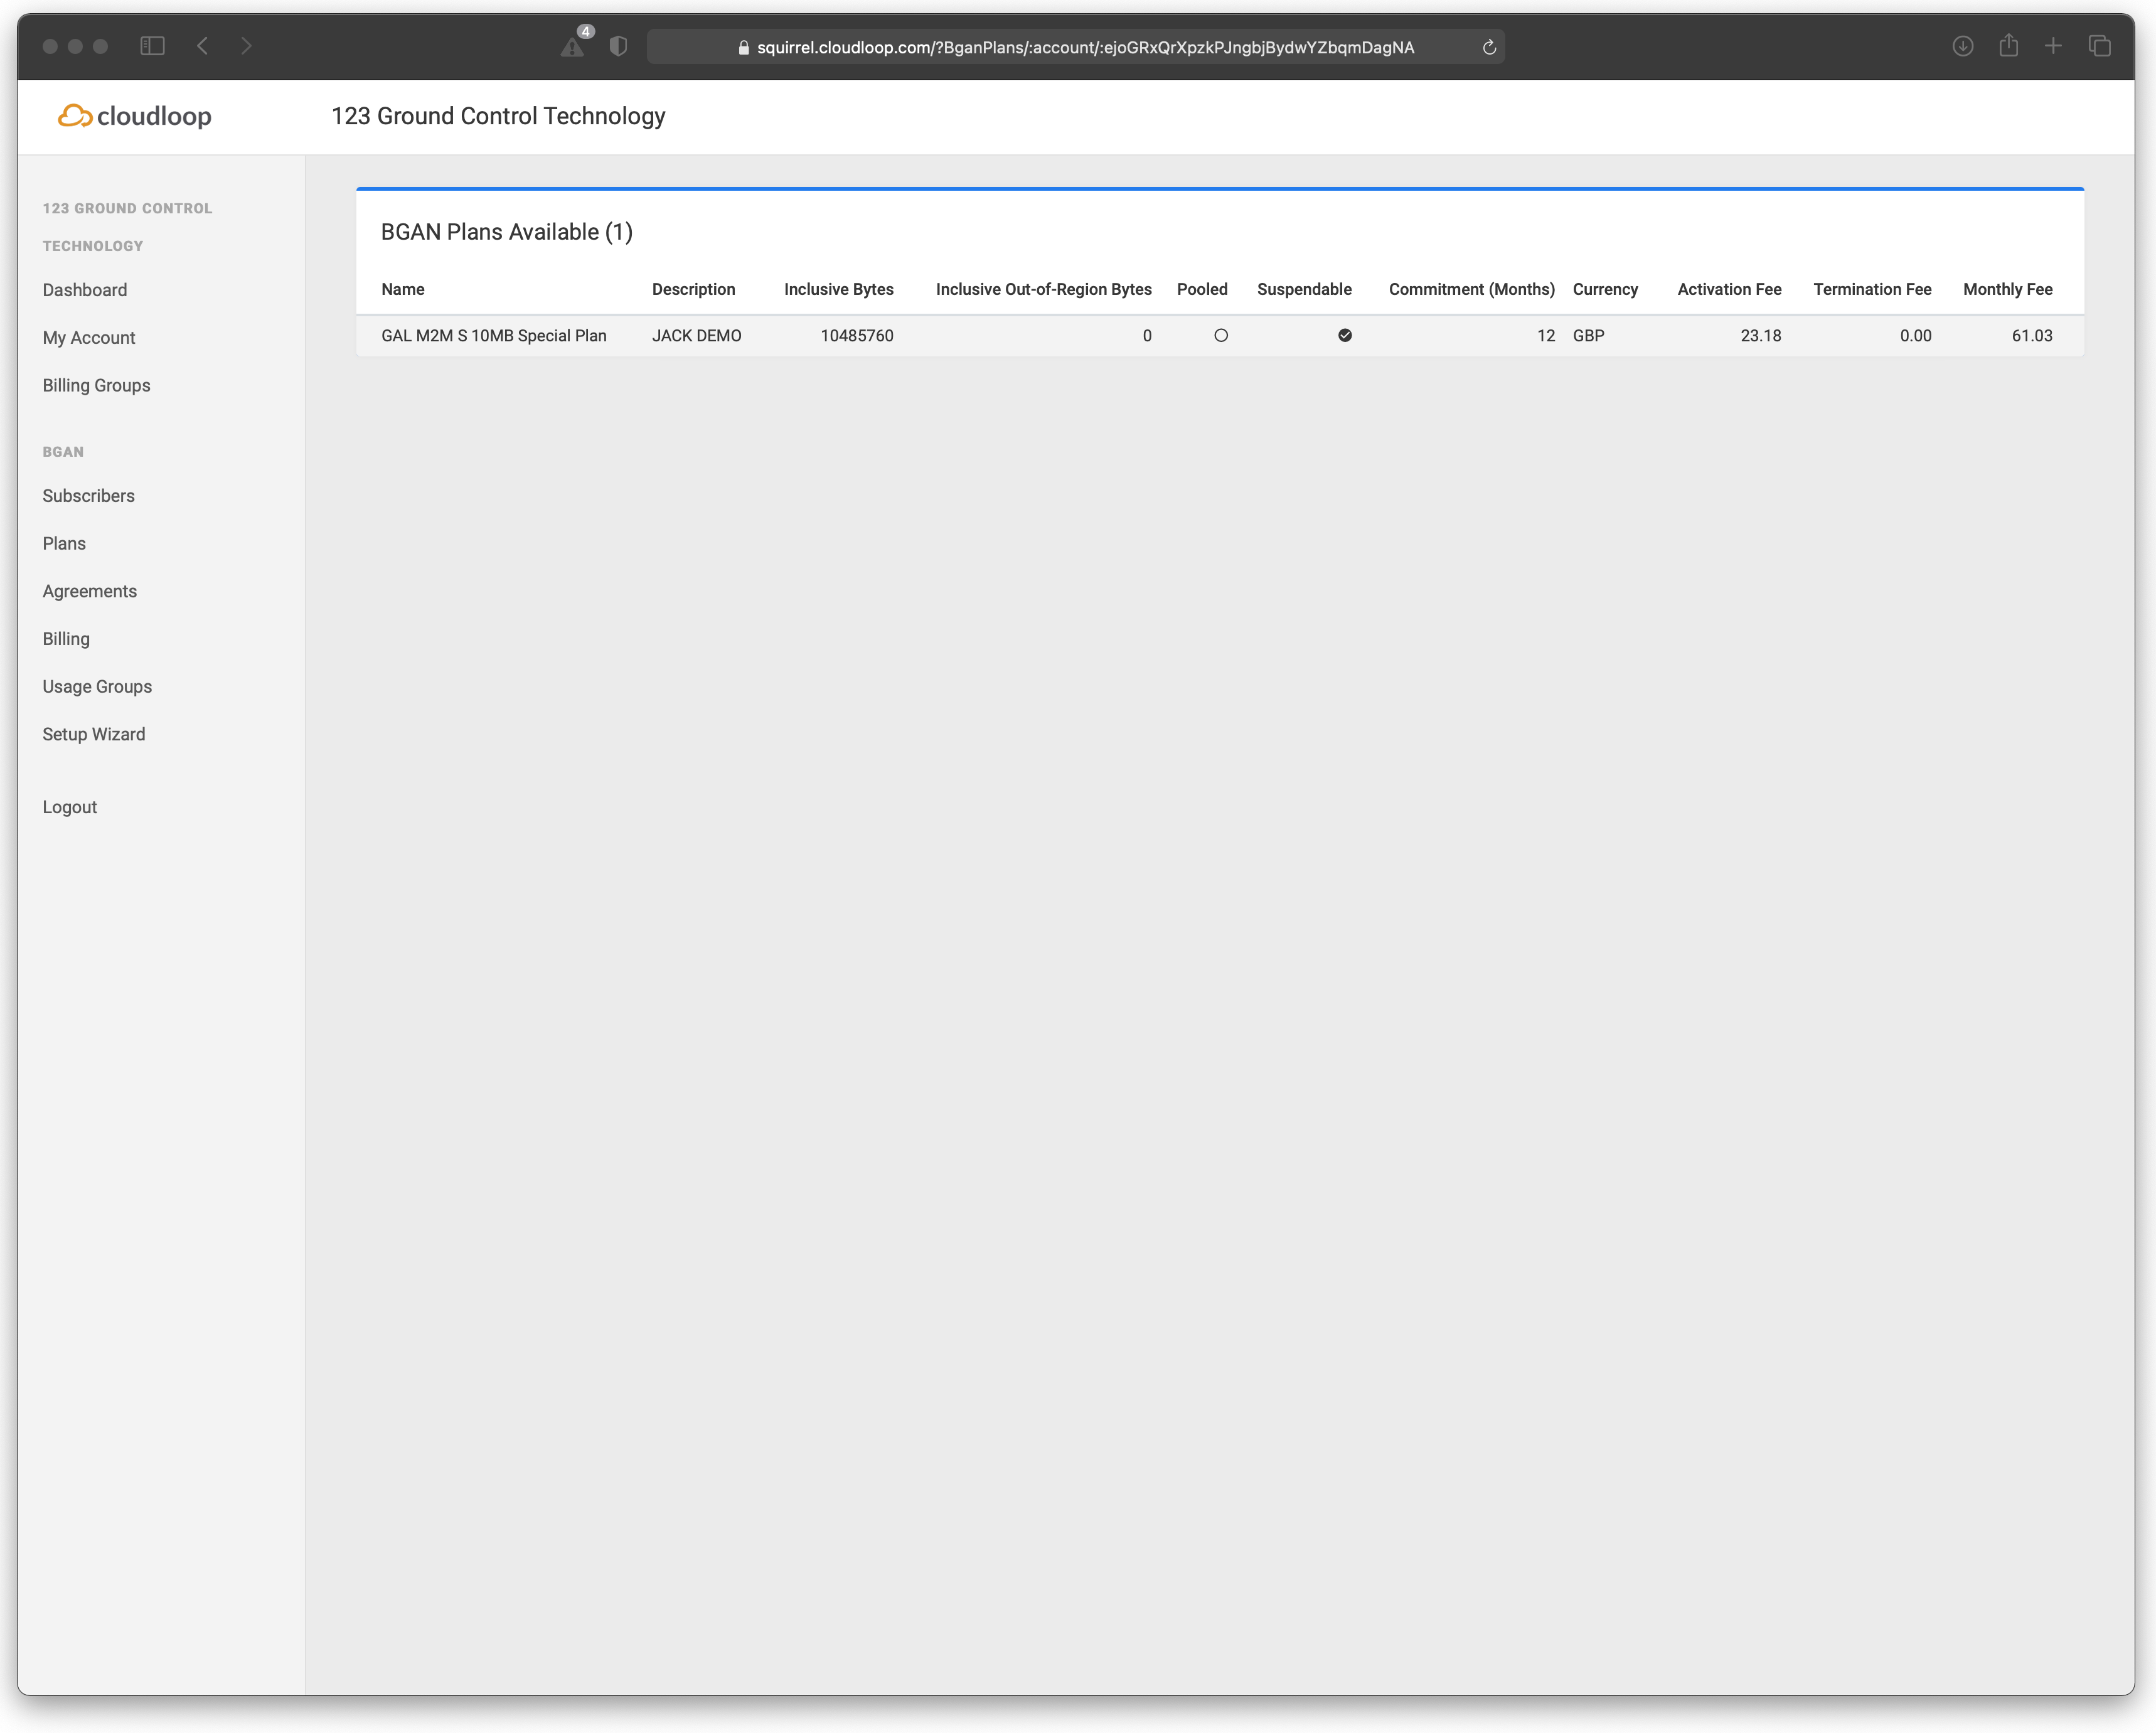Open the Setup Wizard link
2156x1733 pixels.
94,734
